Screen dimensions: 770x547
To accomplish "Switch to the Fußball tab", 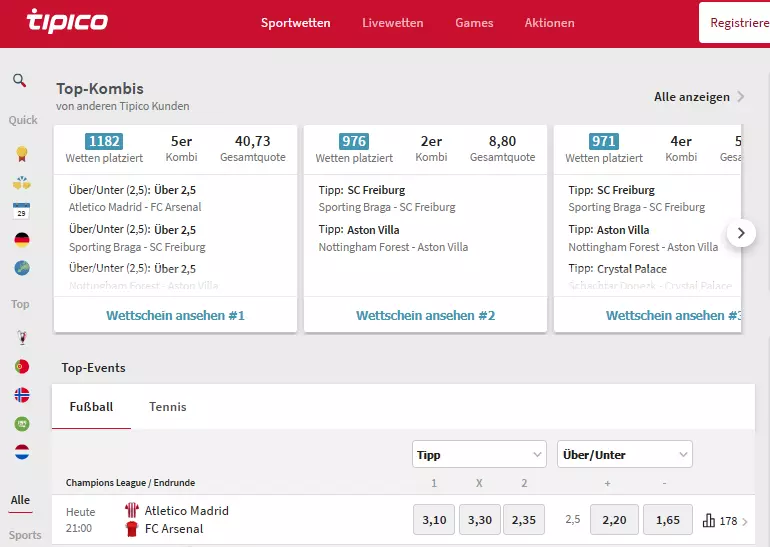I will 91,407.
